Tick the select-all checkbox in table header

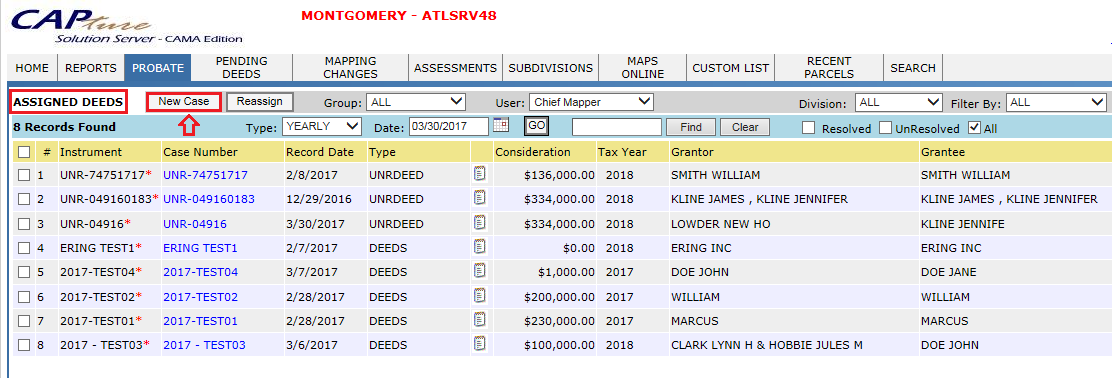[24, 152]
